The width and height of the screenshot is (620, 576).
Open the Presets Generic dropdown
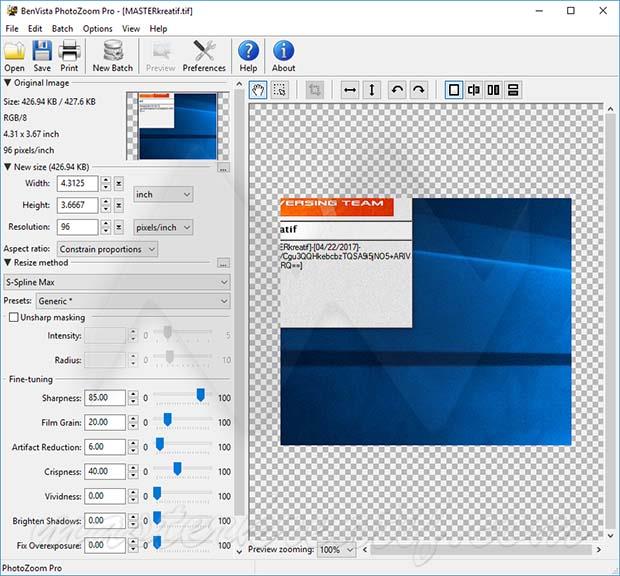tap(133, 301)
